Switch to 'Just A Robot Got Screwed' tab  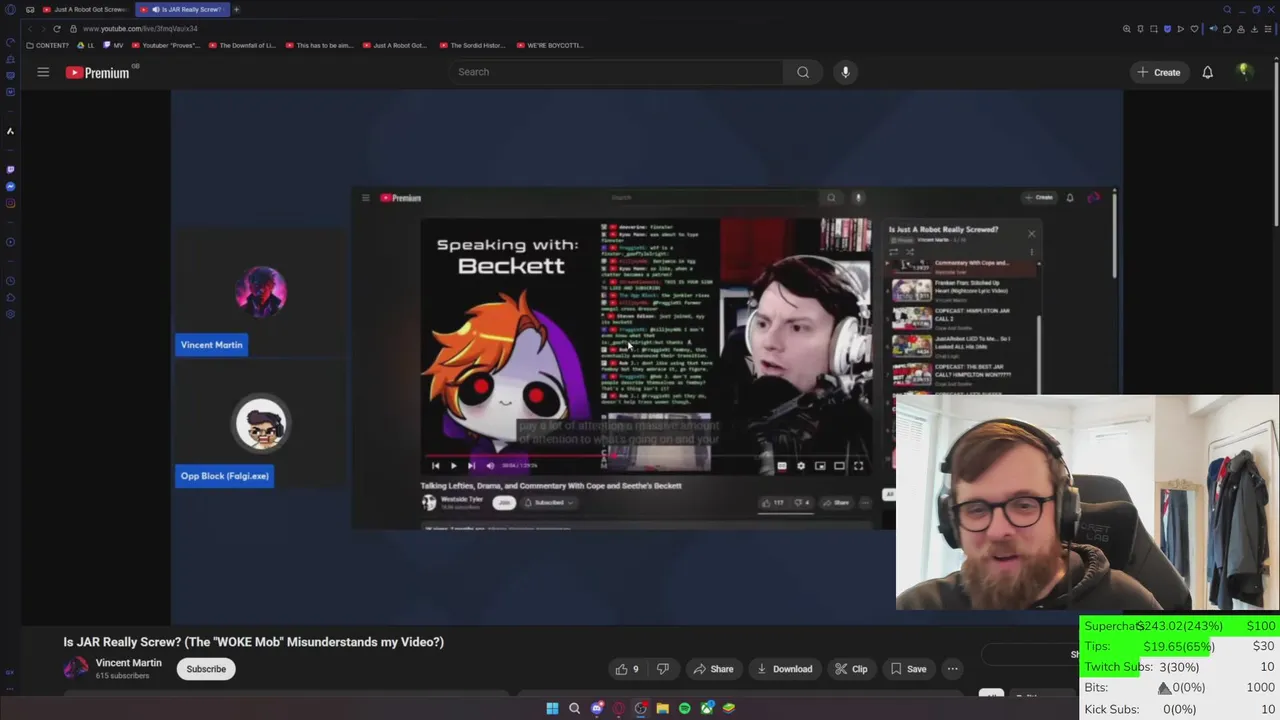click(x=85, y=9)
